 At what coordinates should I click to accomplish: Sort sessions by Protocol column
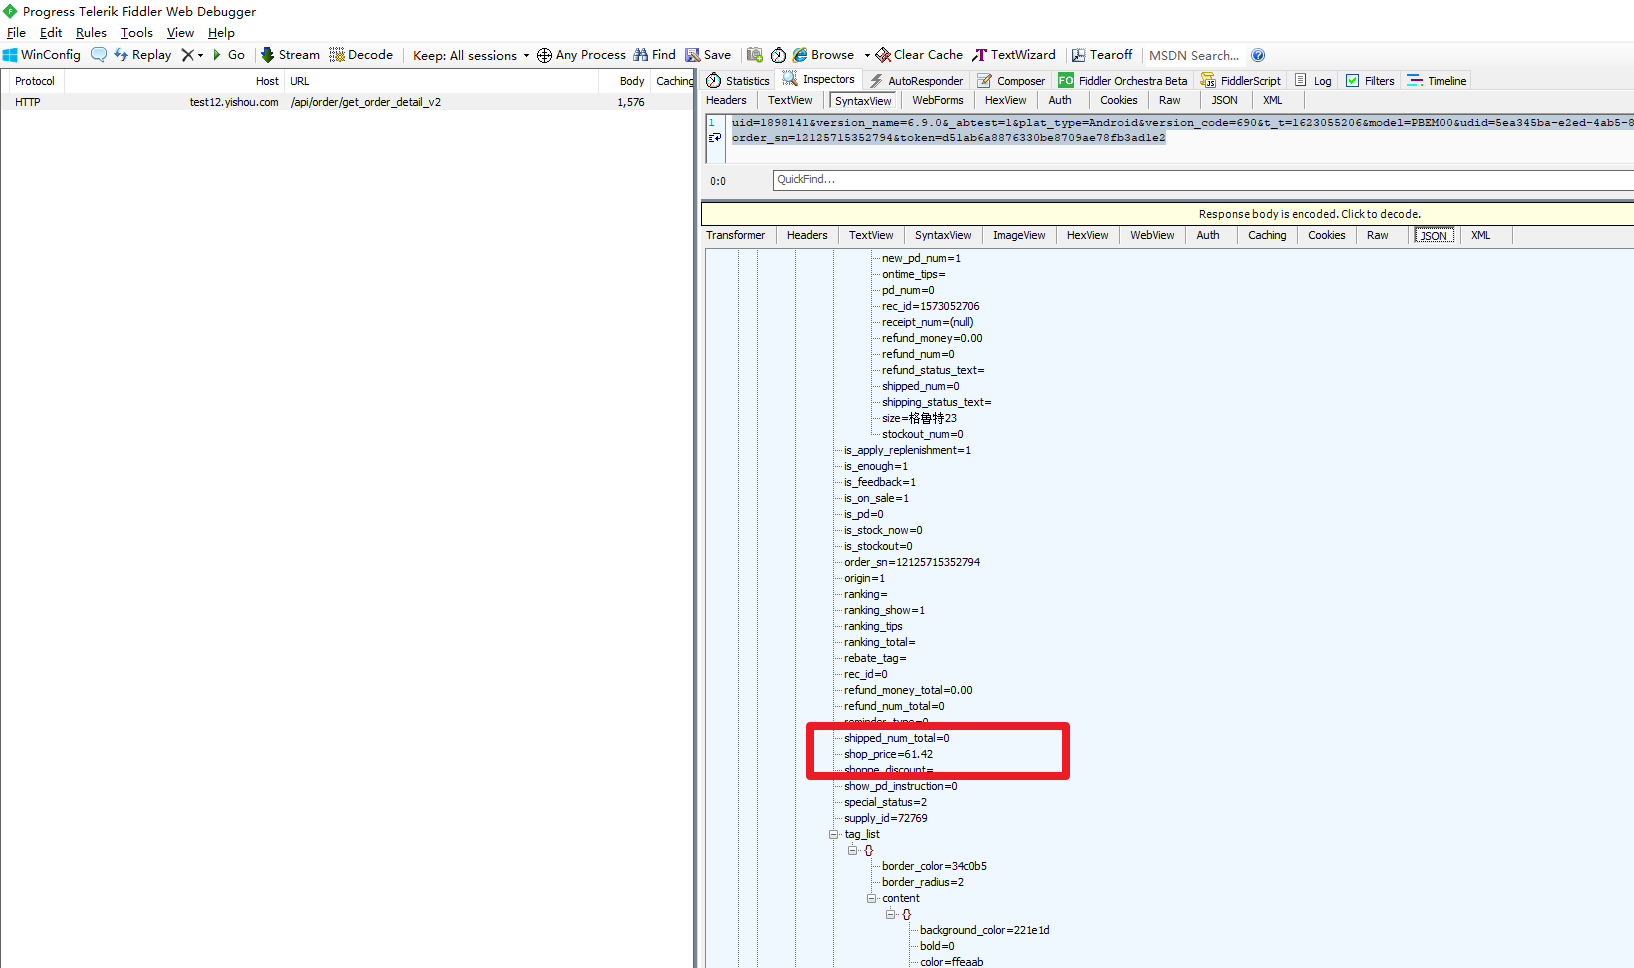(35, 81)
